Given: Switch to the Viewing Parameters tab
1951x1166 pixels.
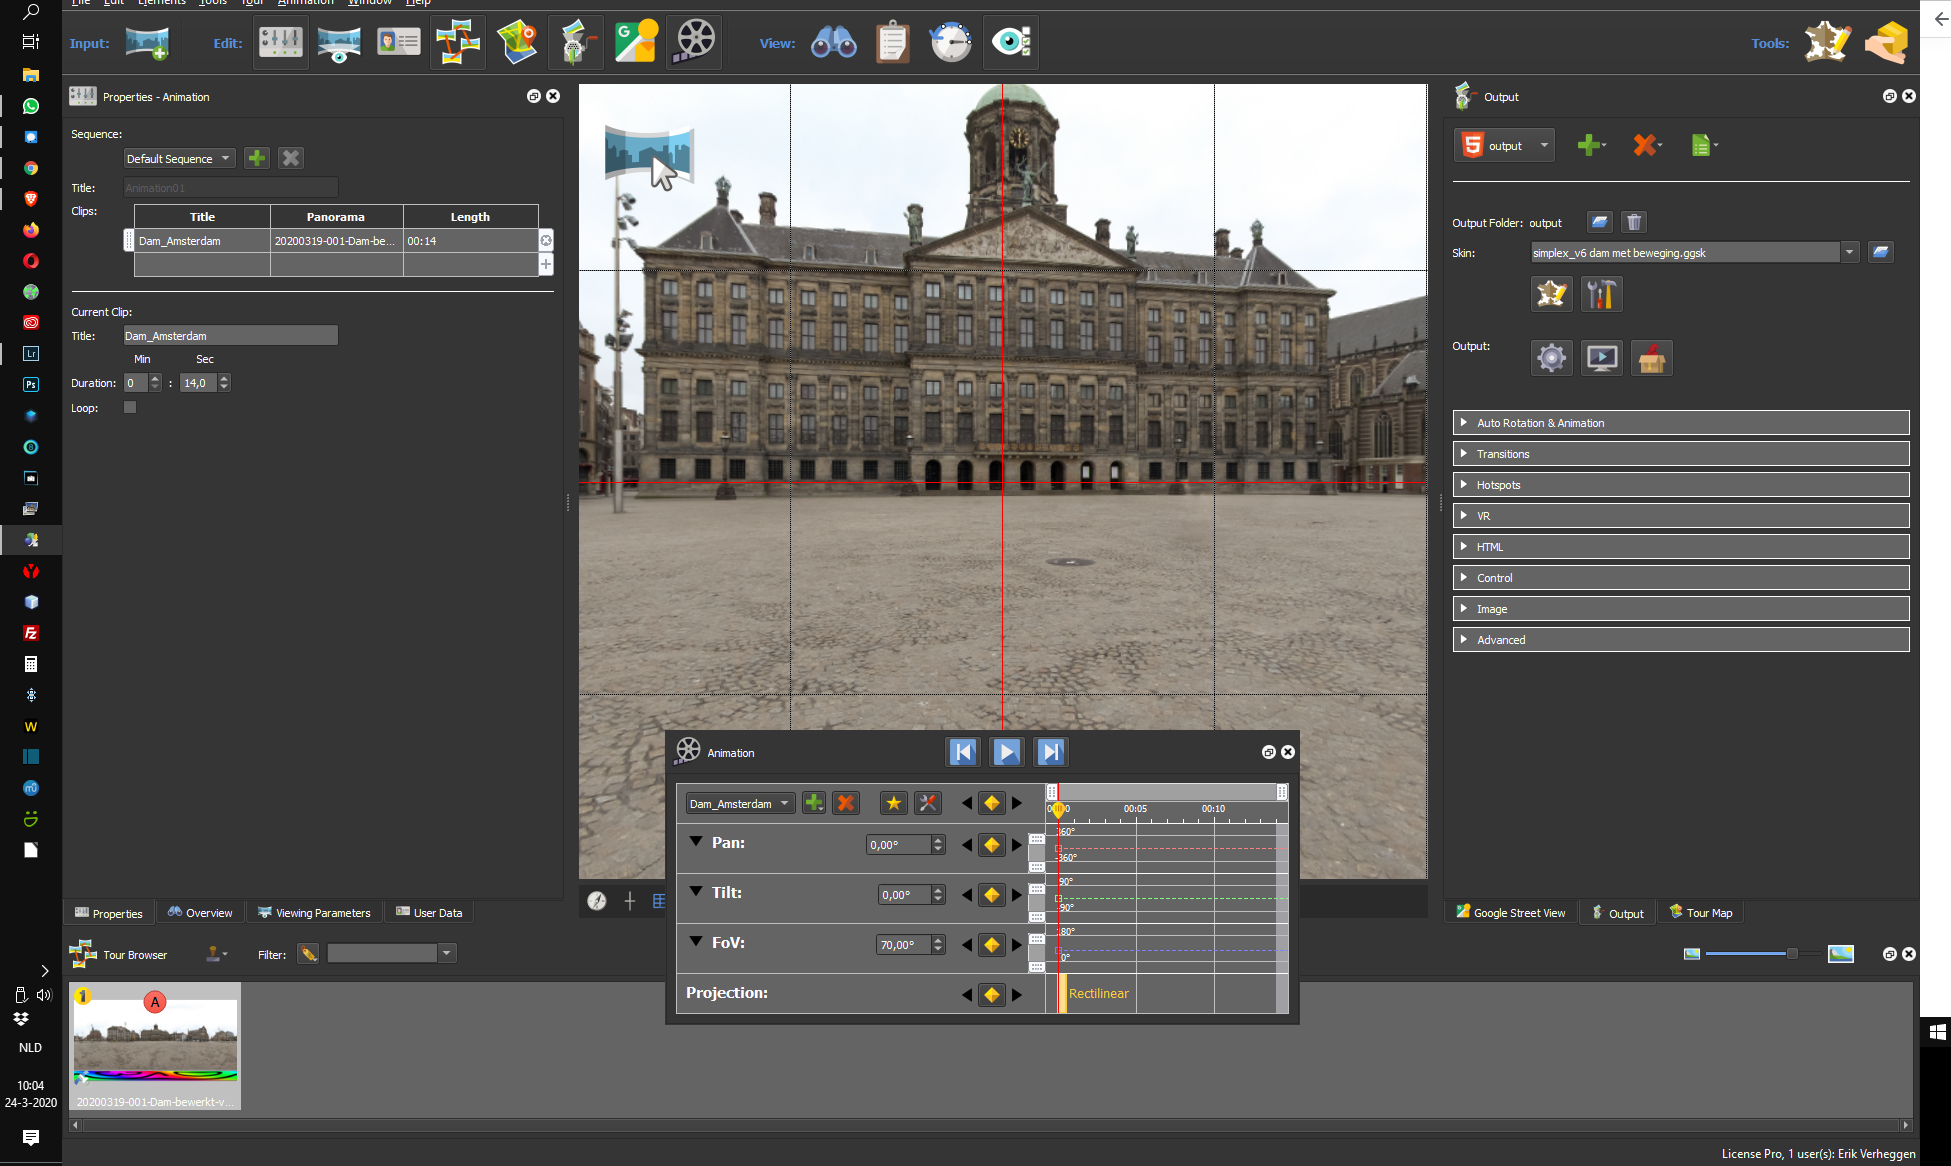Looking at the screenshot, I should [x=314, y=912].
